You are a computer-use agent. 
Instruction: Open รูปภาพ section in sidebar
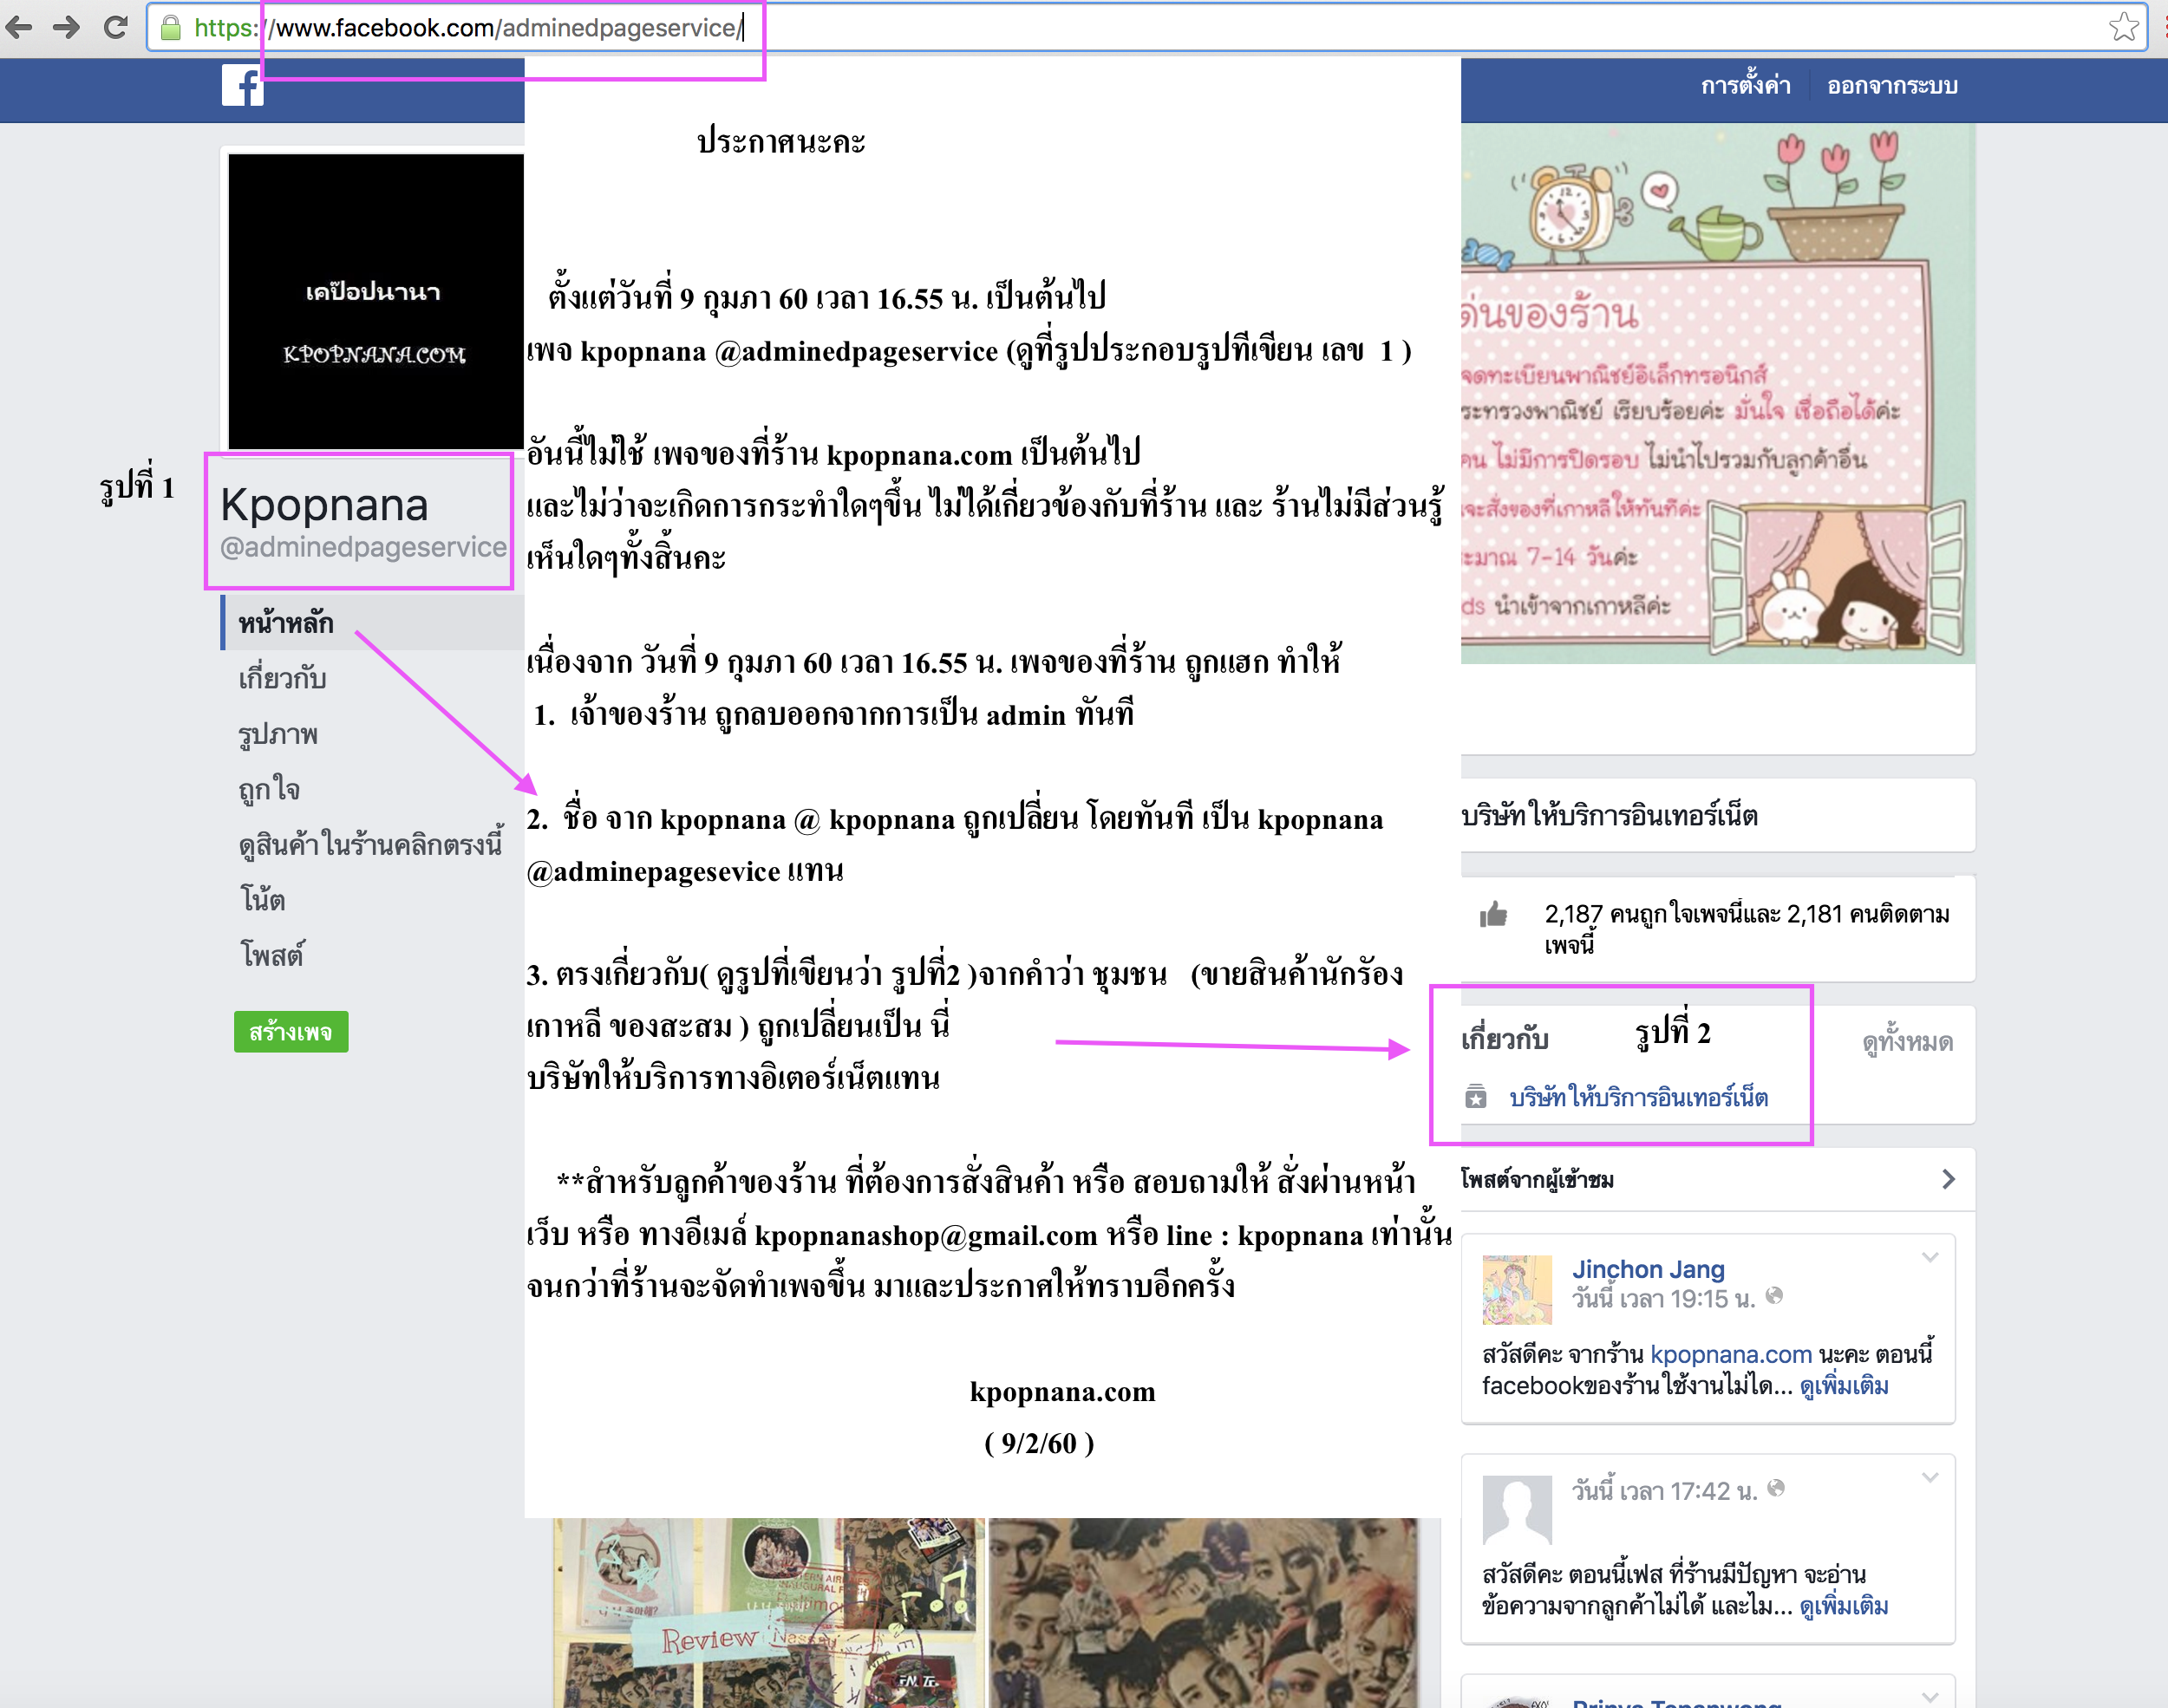[x=278, y=734]
